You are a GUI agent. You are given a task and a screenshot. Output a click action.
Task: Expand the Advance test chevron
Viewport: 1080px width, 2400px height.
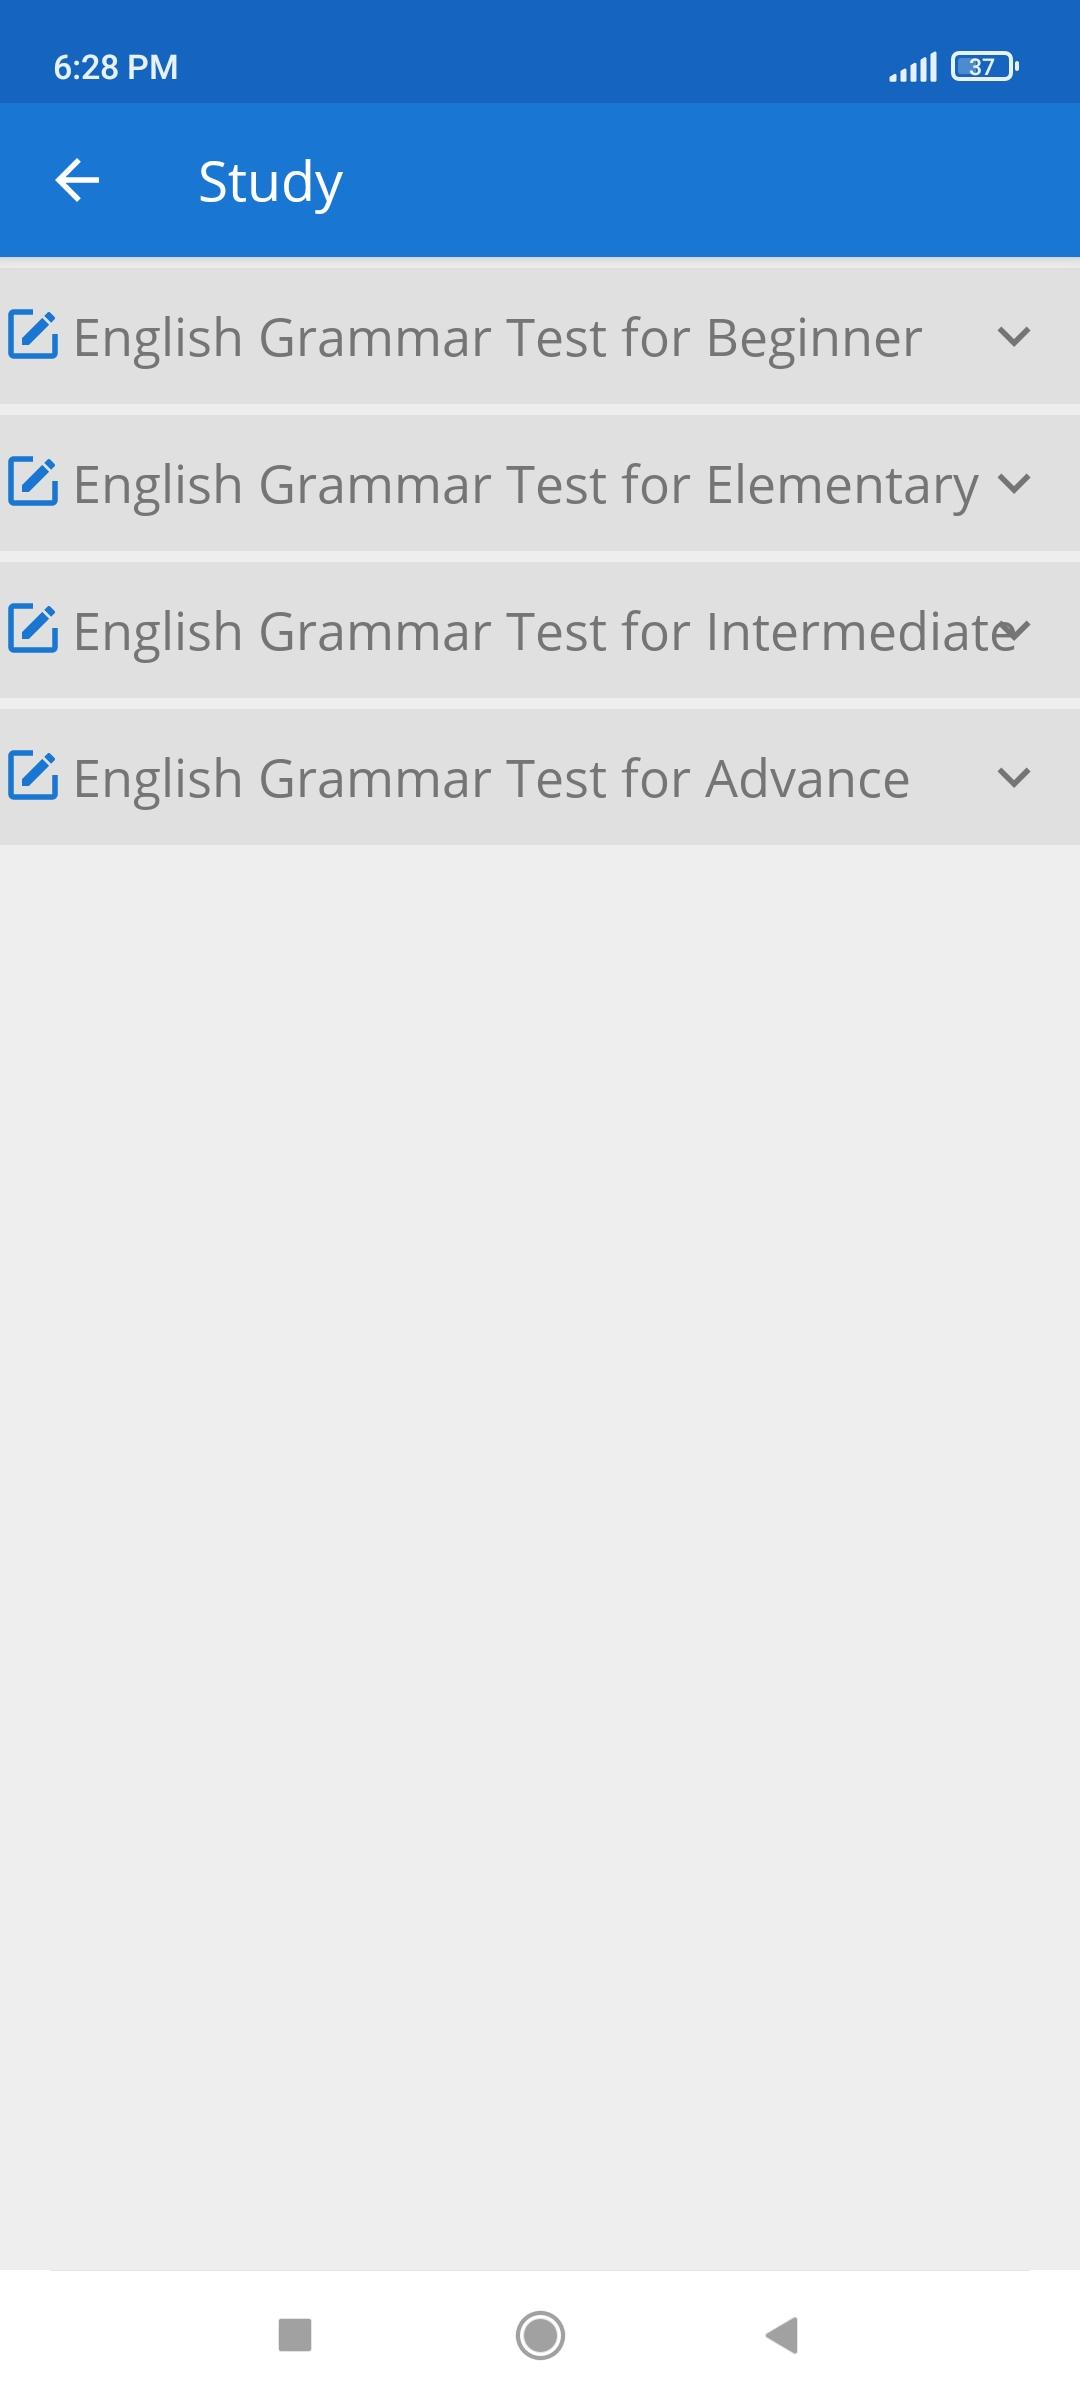coord(1014,778)
